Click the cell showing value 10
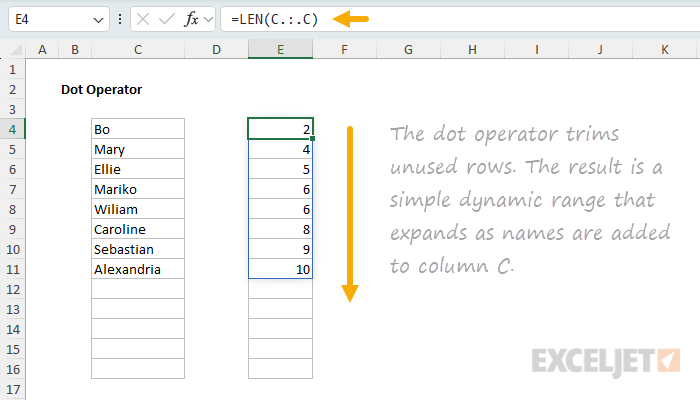The width and height of the screenshot is (700, 400). pos(280,269)
